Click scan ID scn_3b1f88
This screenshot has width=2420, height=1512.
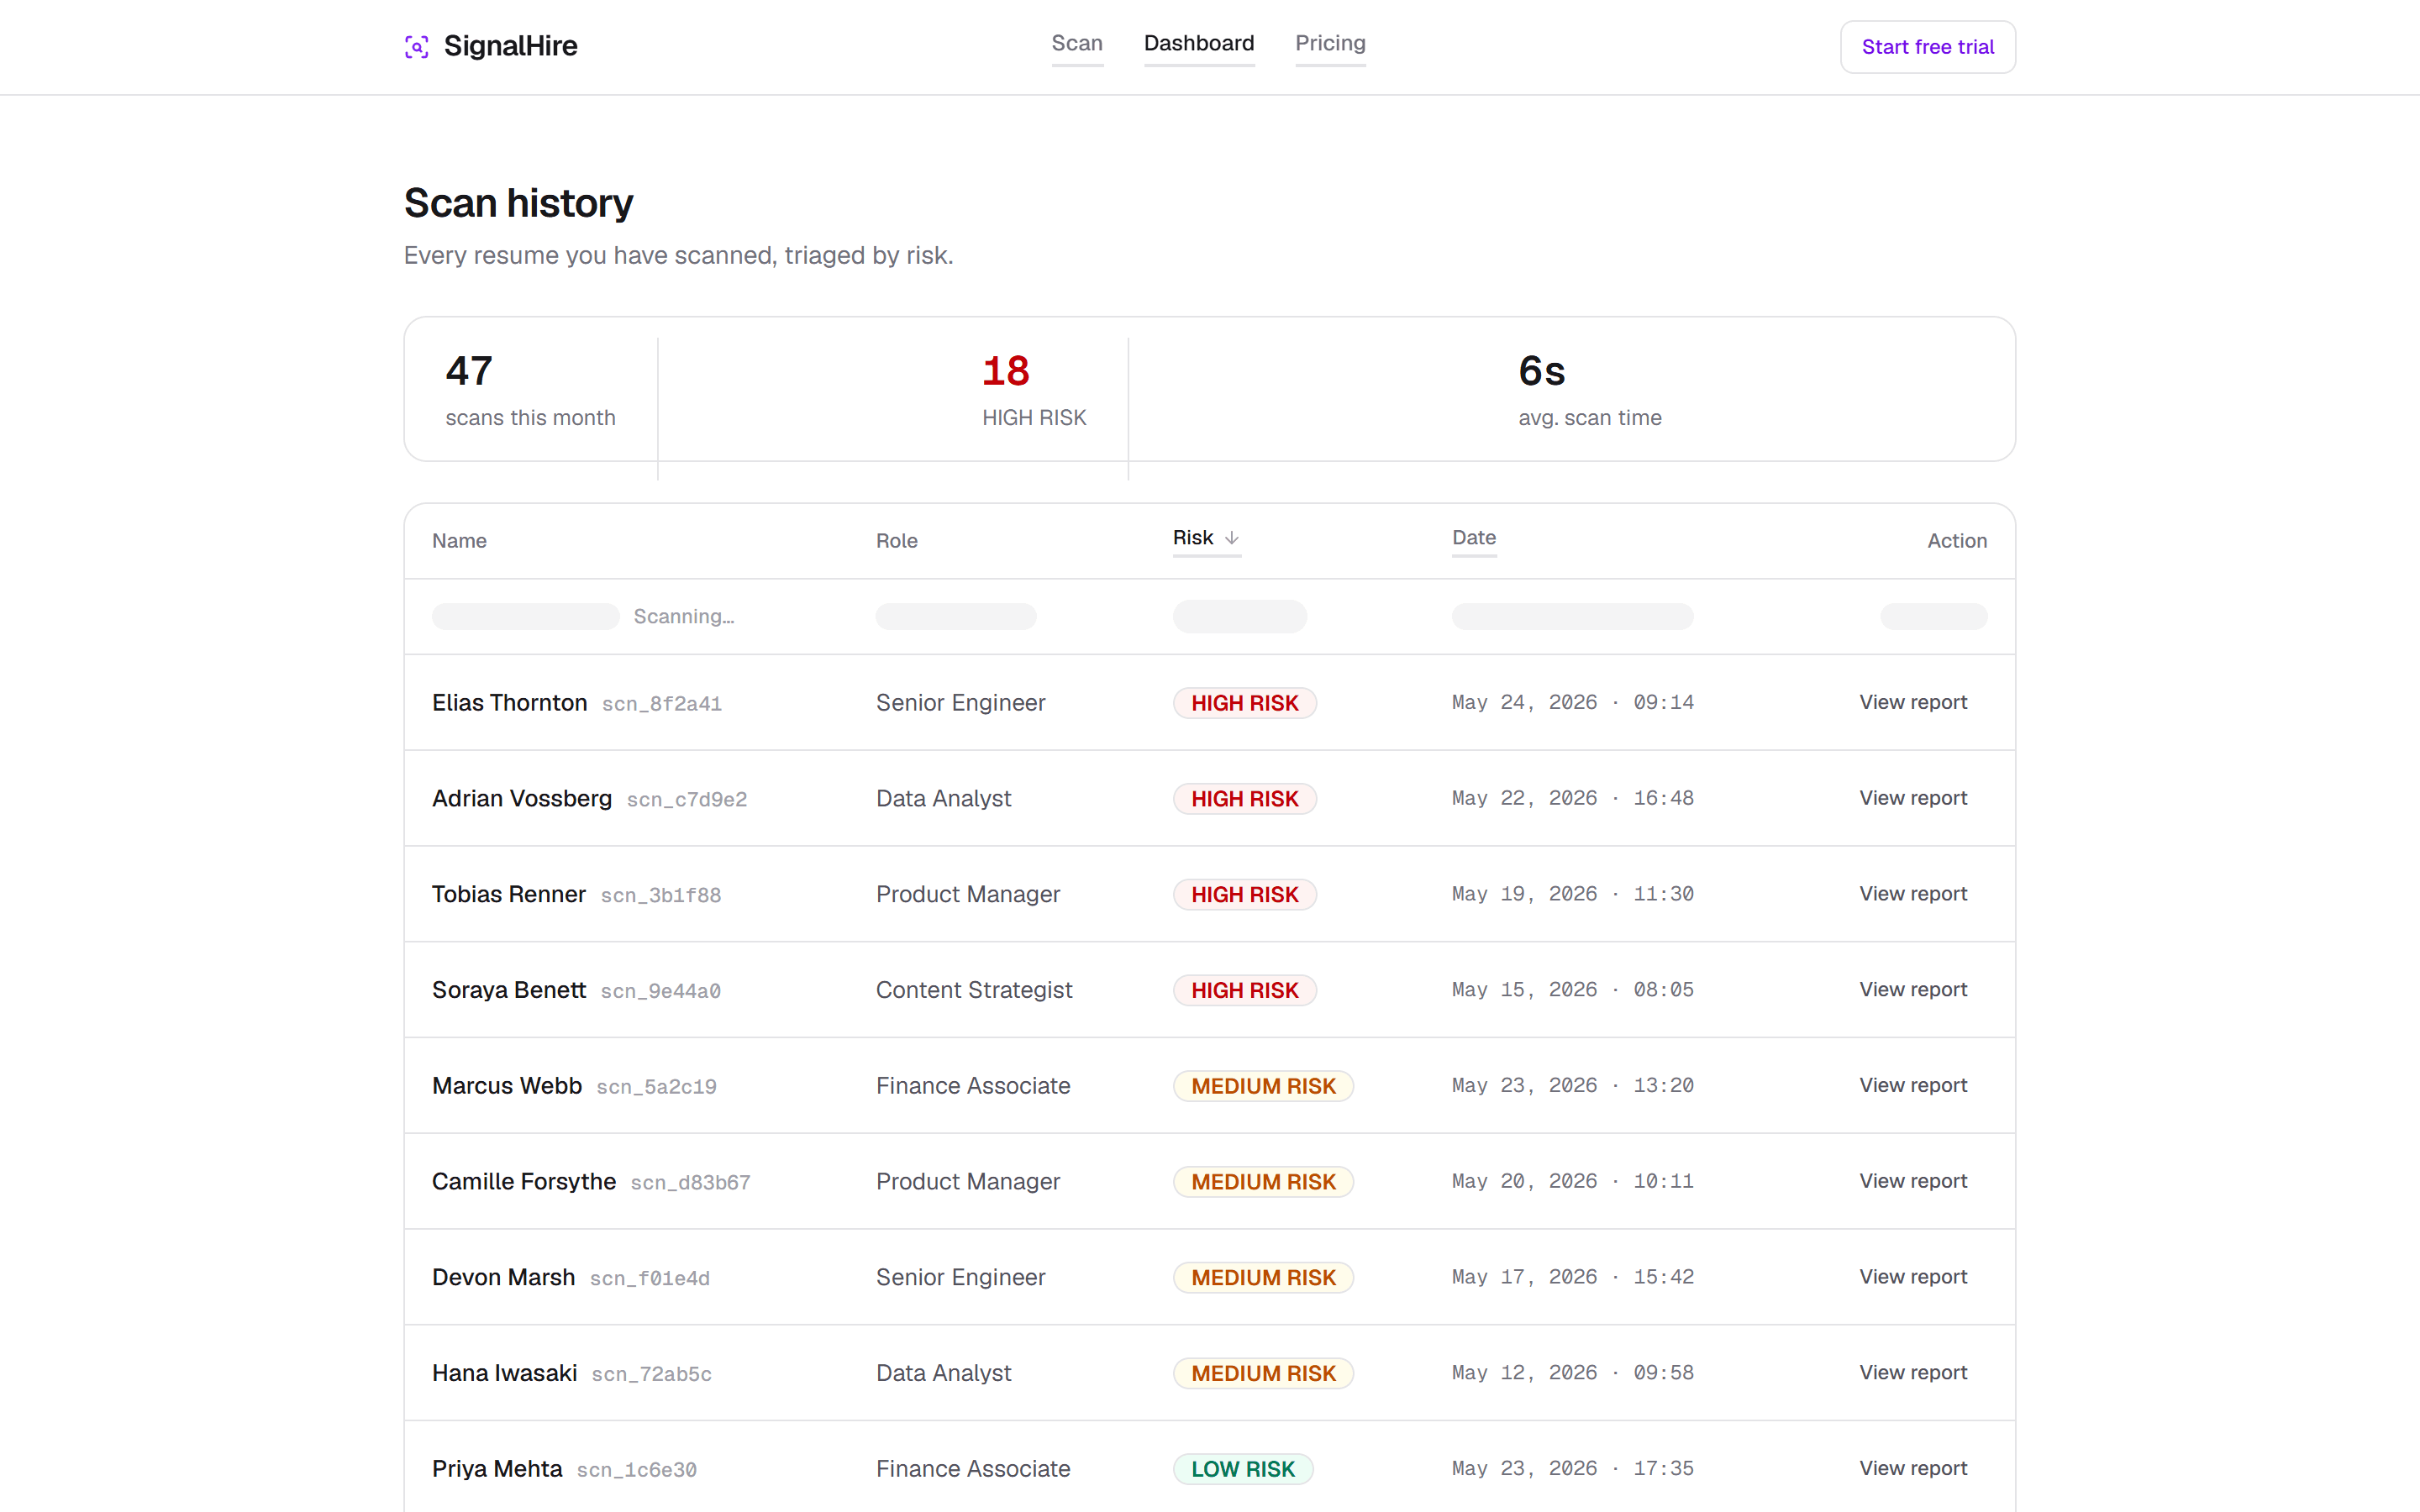(x=661, y=896)
